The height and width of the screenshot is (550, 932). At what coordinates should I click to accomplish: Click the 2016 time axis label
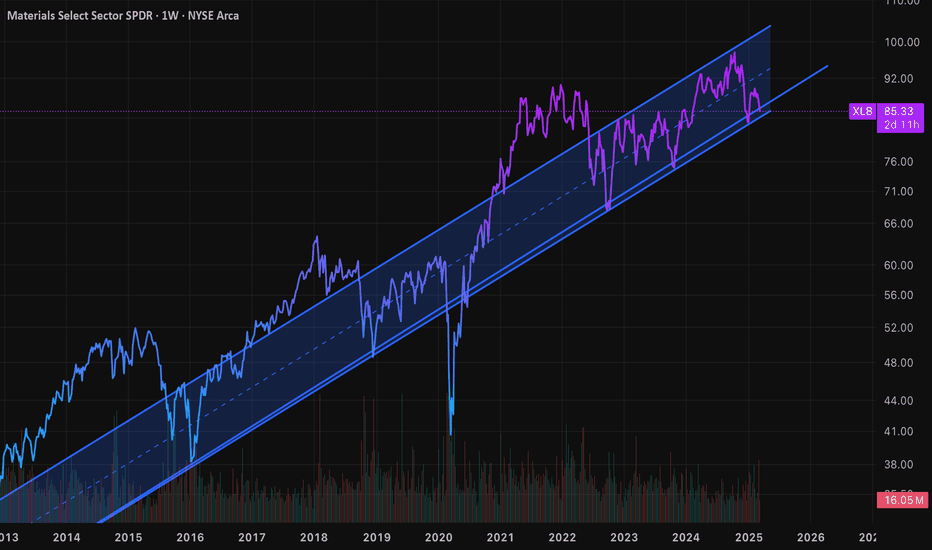190,538
